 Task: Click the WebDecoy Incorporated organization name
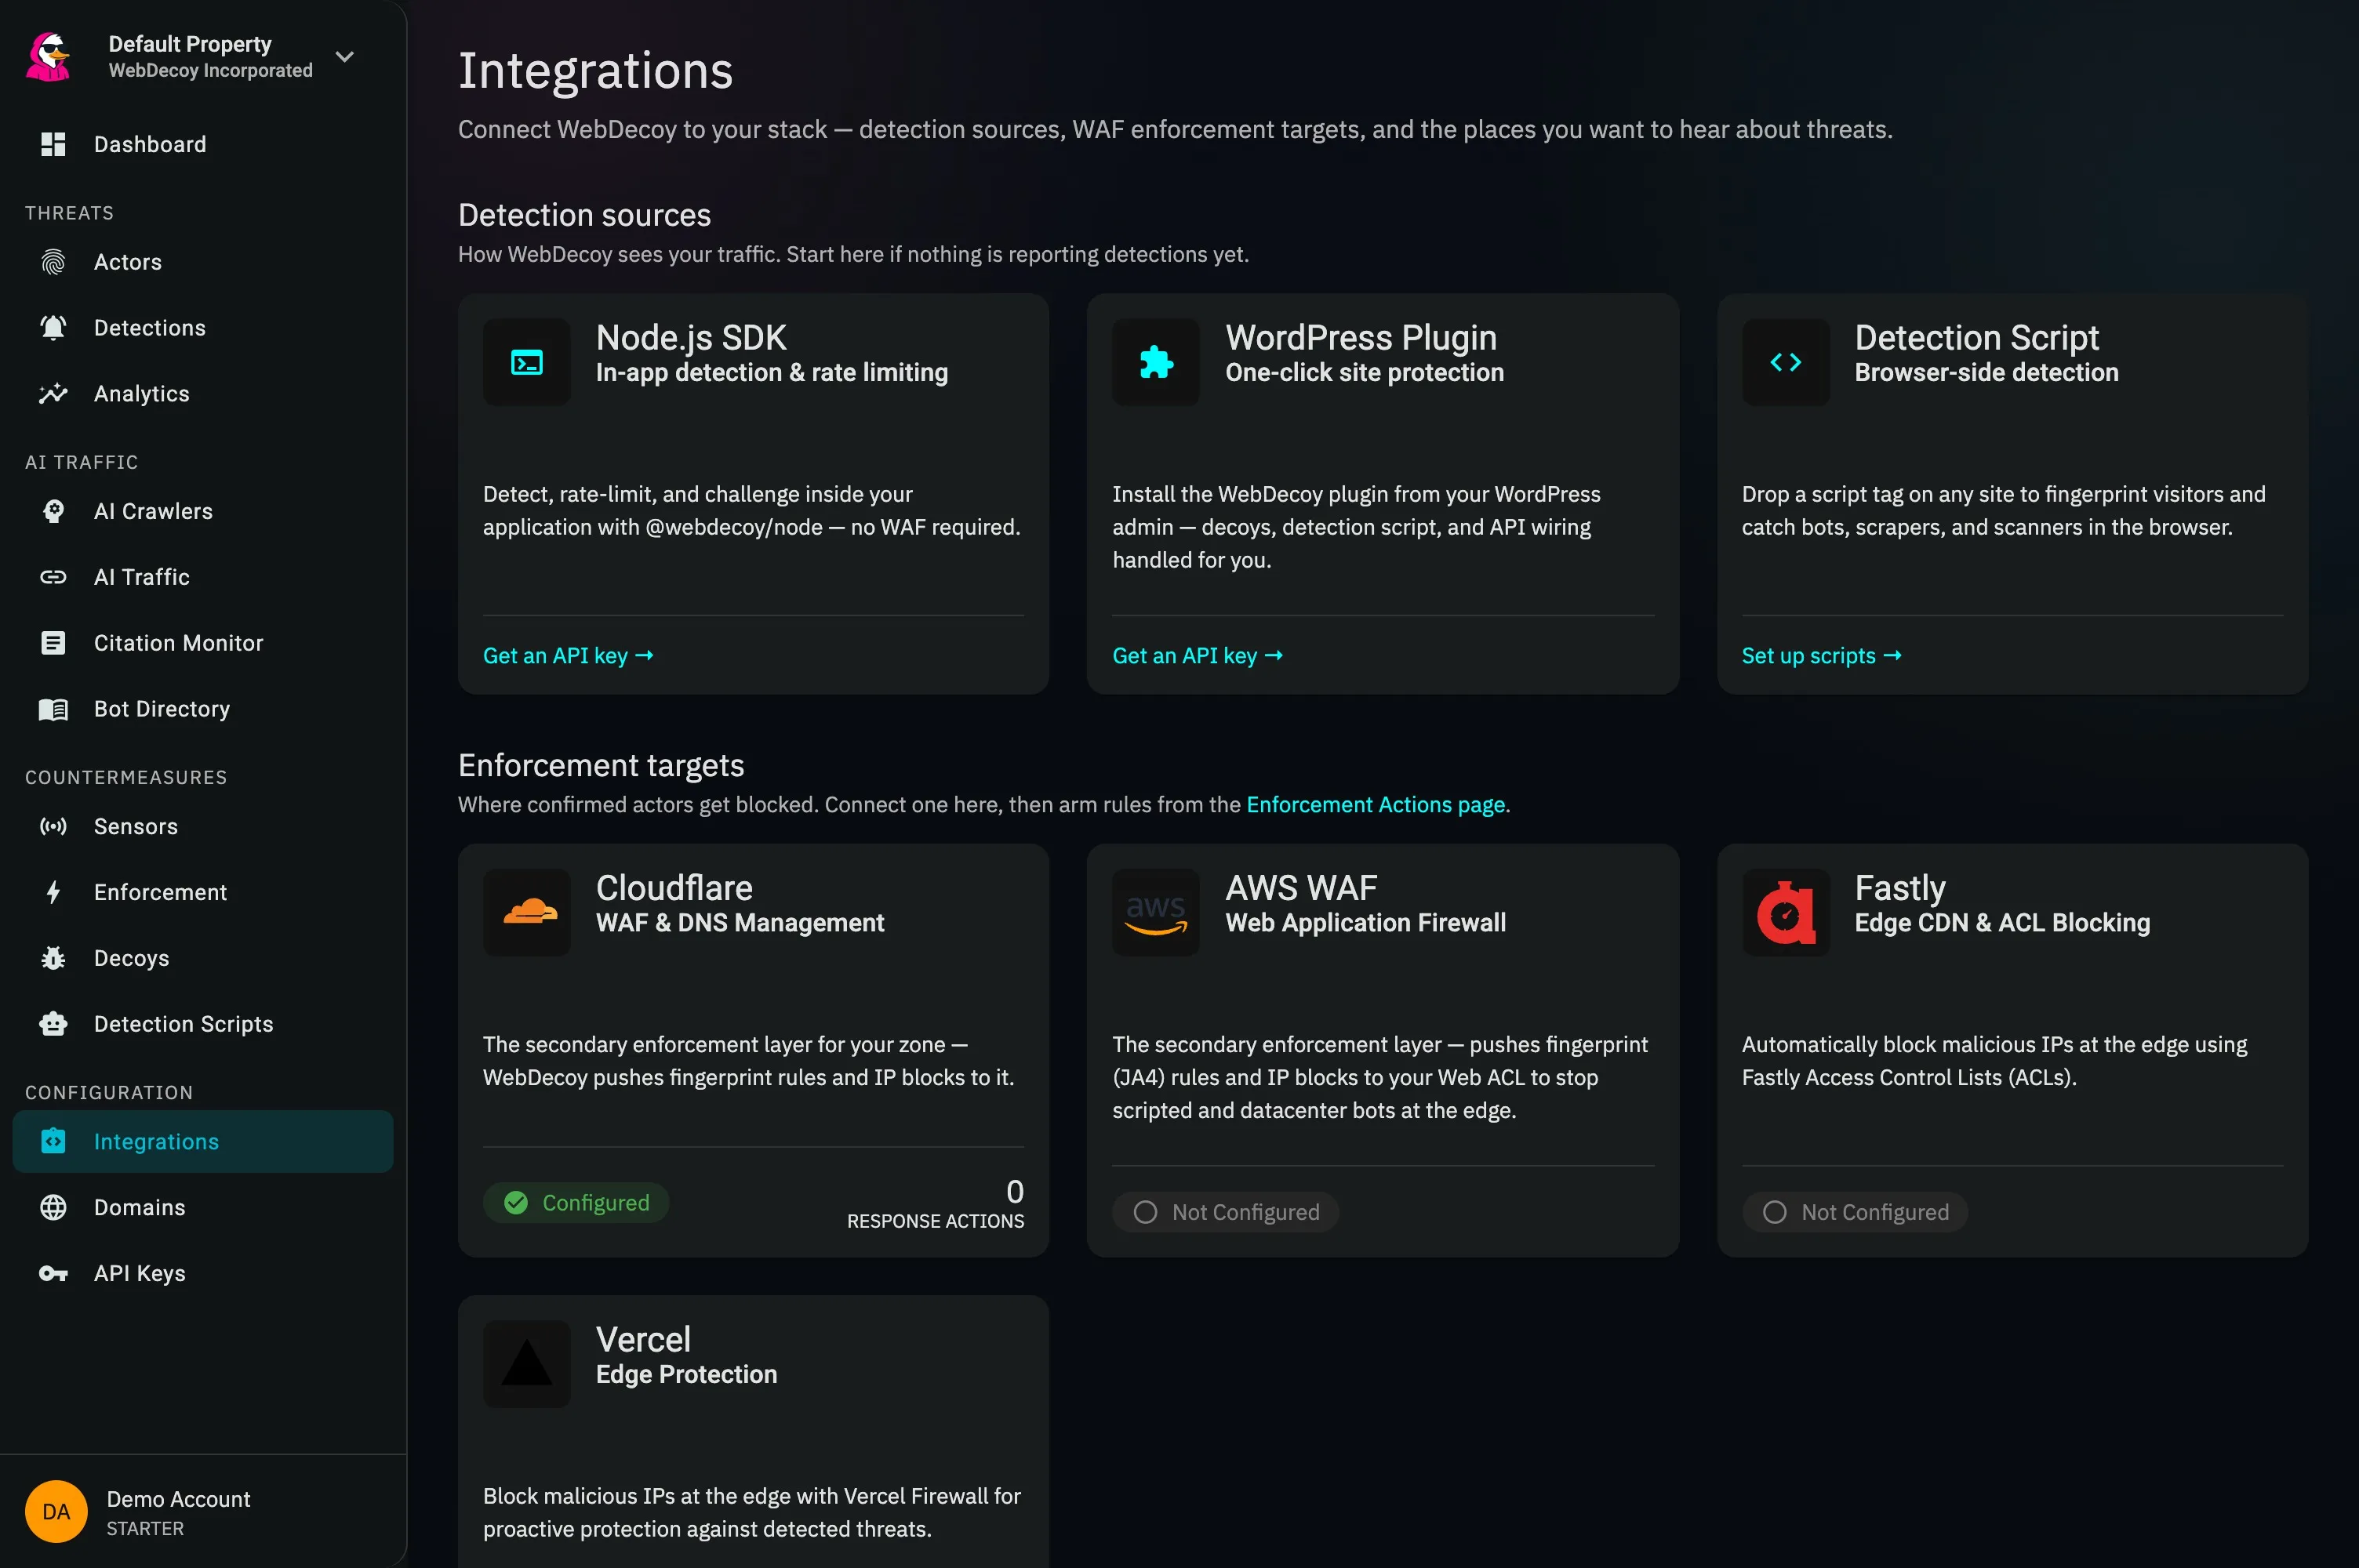(211, 70)
